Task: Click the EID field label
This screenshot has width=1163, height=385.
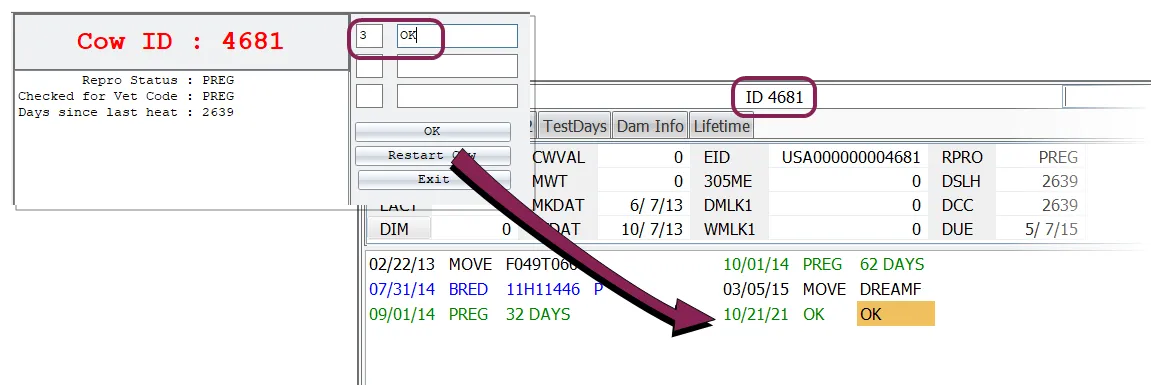Action: (716, 157)
